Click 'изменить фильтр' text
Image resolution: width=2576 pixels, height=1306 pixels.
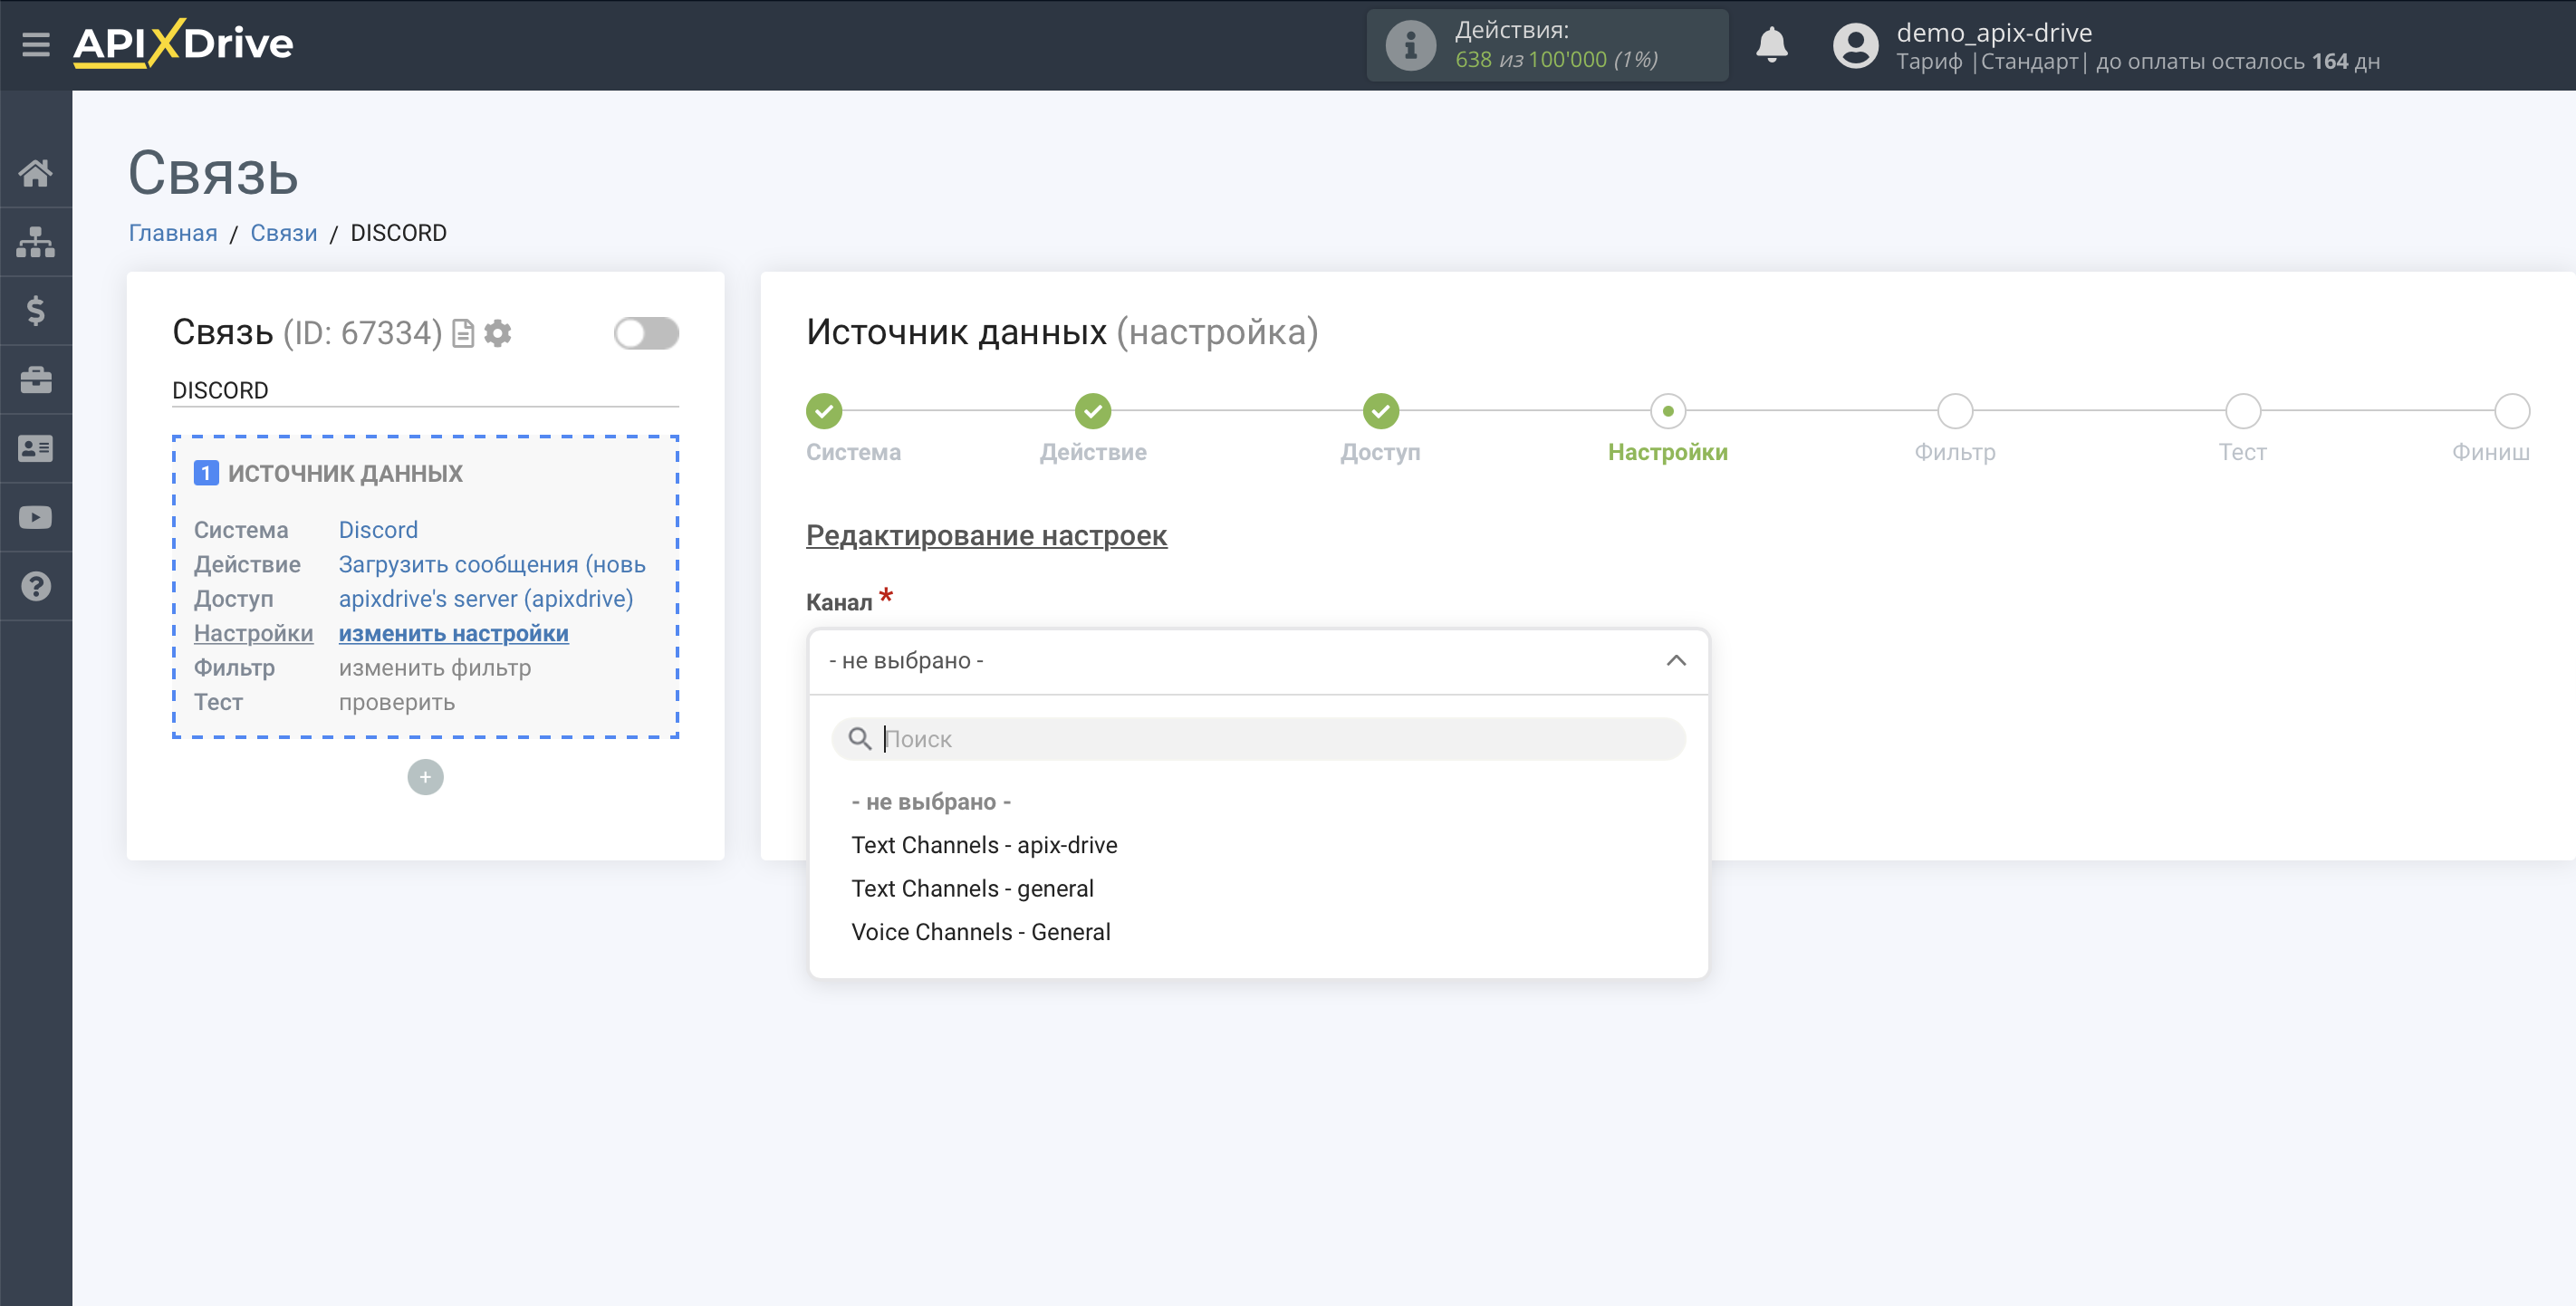(435, 668)
